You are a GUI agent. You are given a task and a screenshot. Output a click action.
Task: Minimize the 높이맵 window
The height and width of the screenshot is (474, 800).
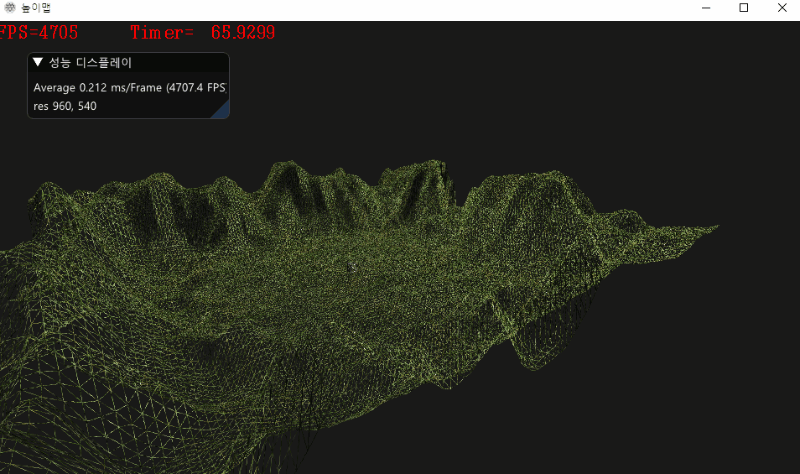tap(706, 8)
